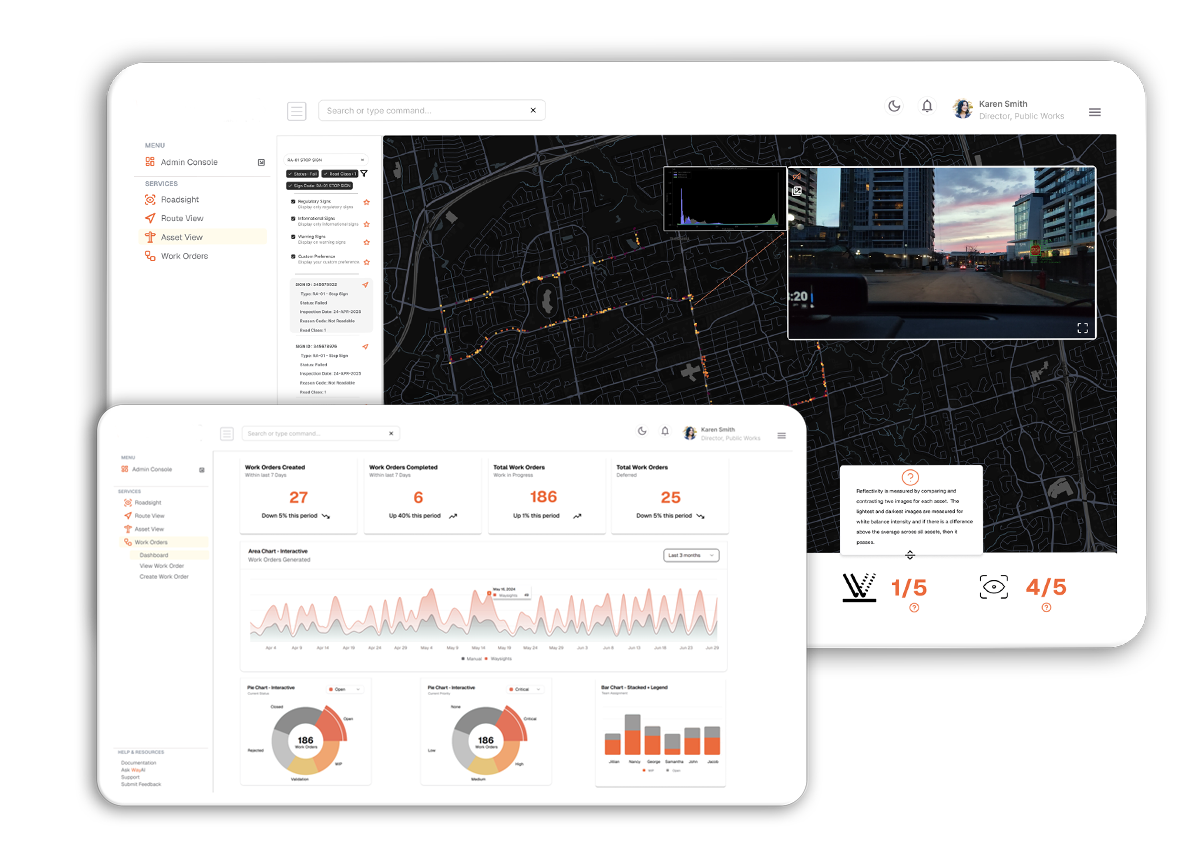
Task: Click the reflectivity tooltip question icon
Action: coord(910,477)
